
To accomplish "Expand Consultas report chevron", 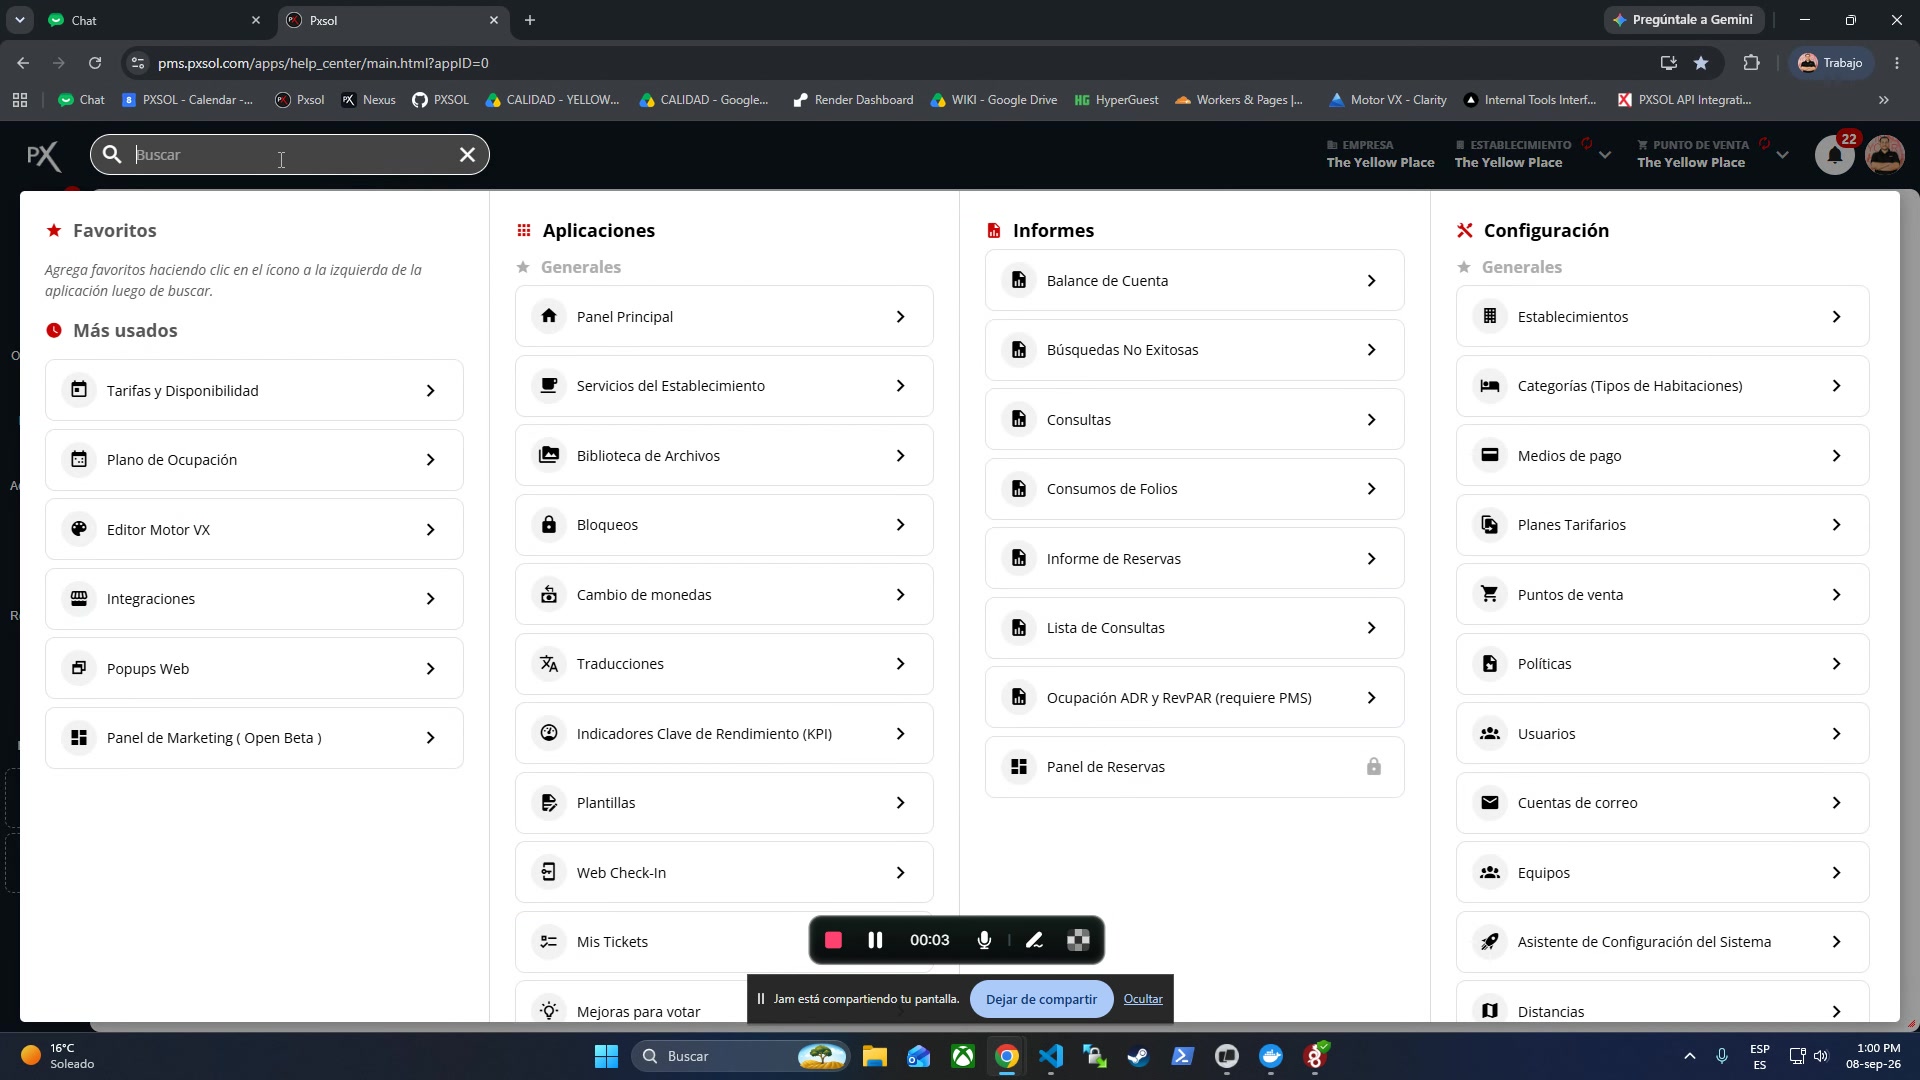I will coord(1371,420).
